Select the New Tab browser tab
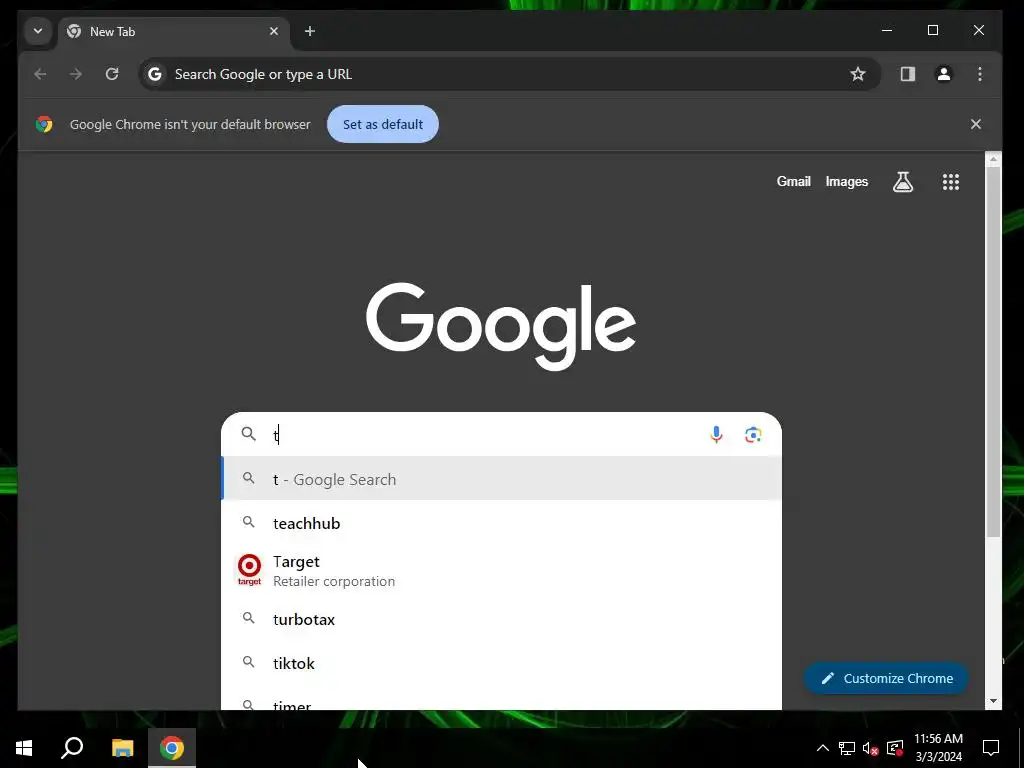 coord(174,31)
